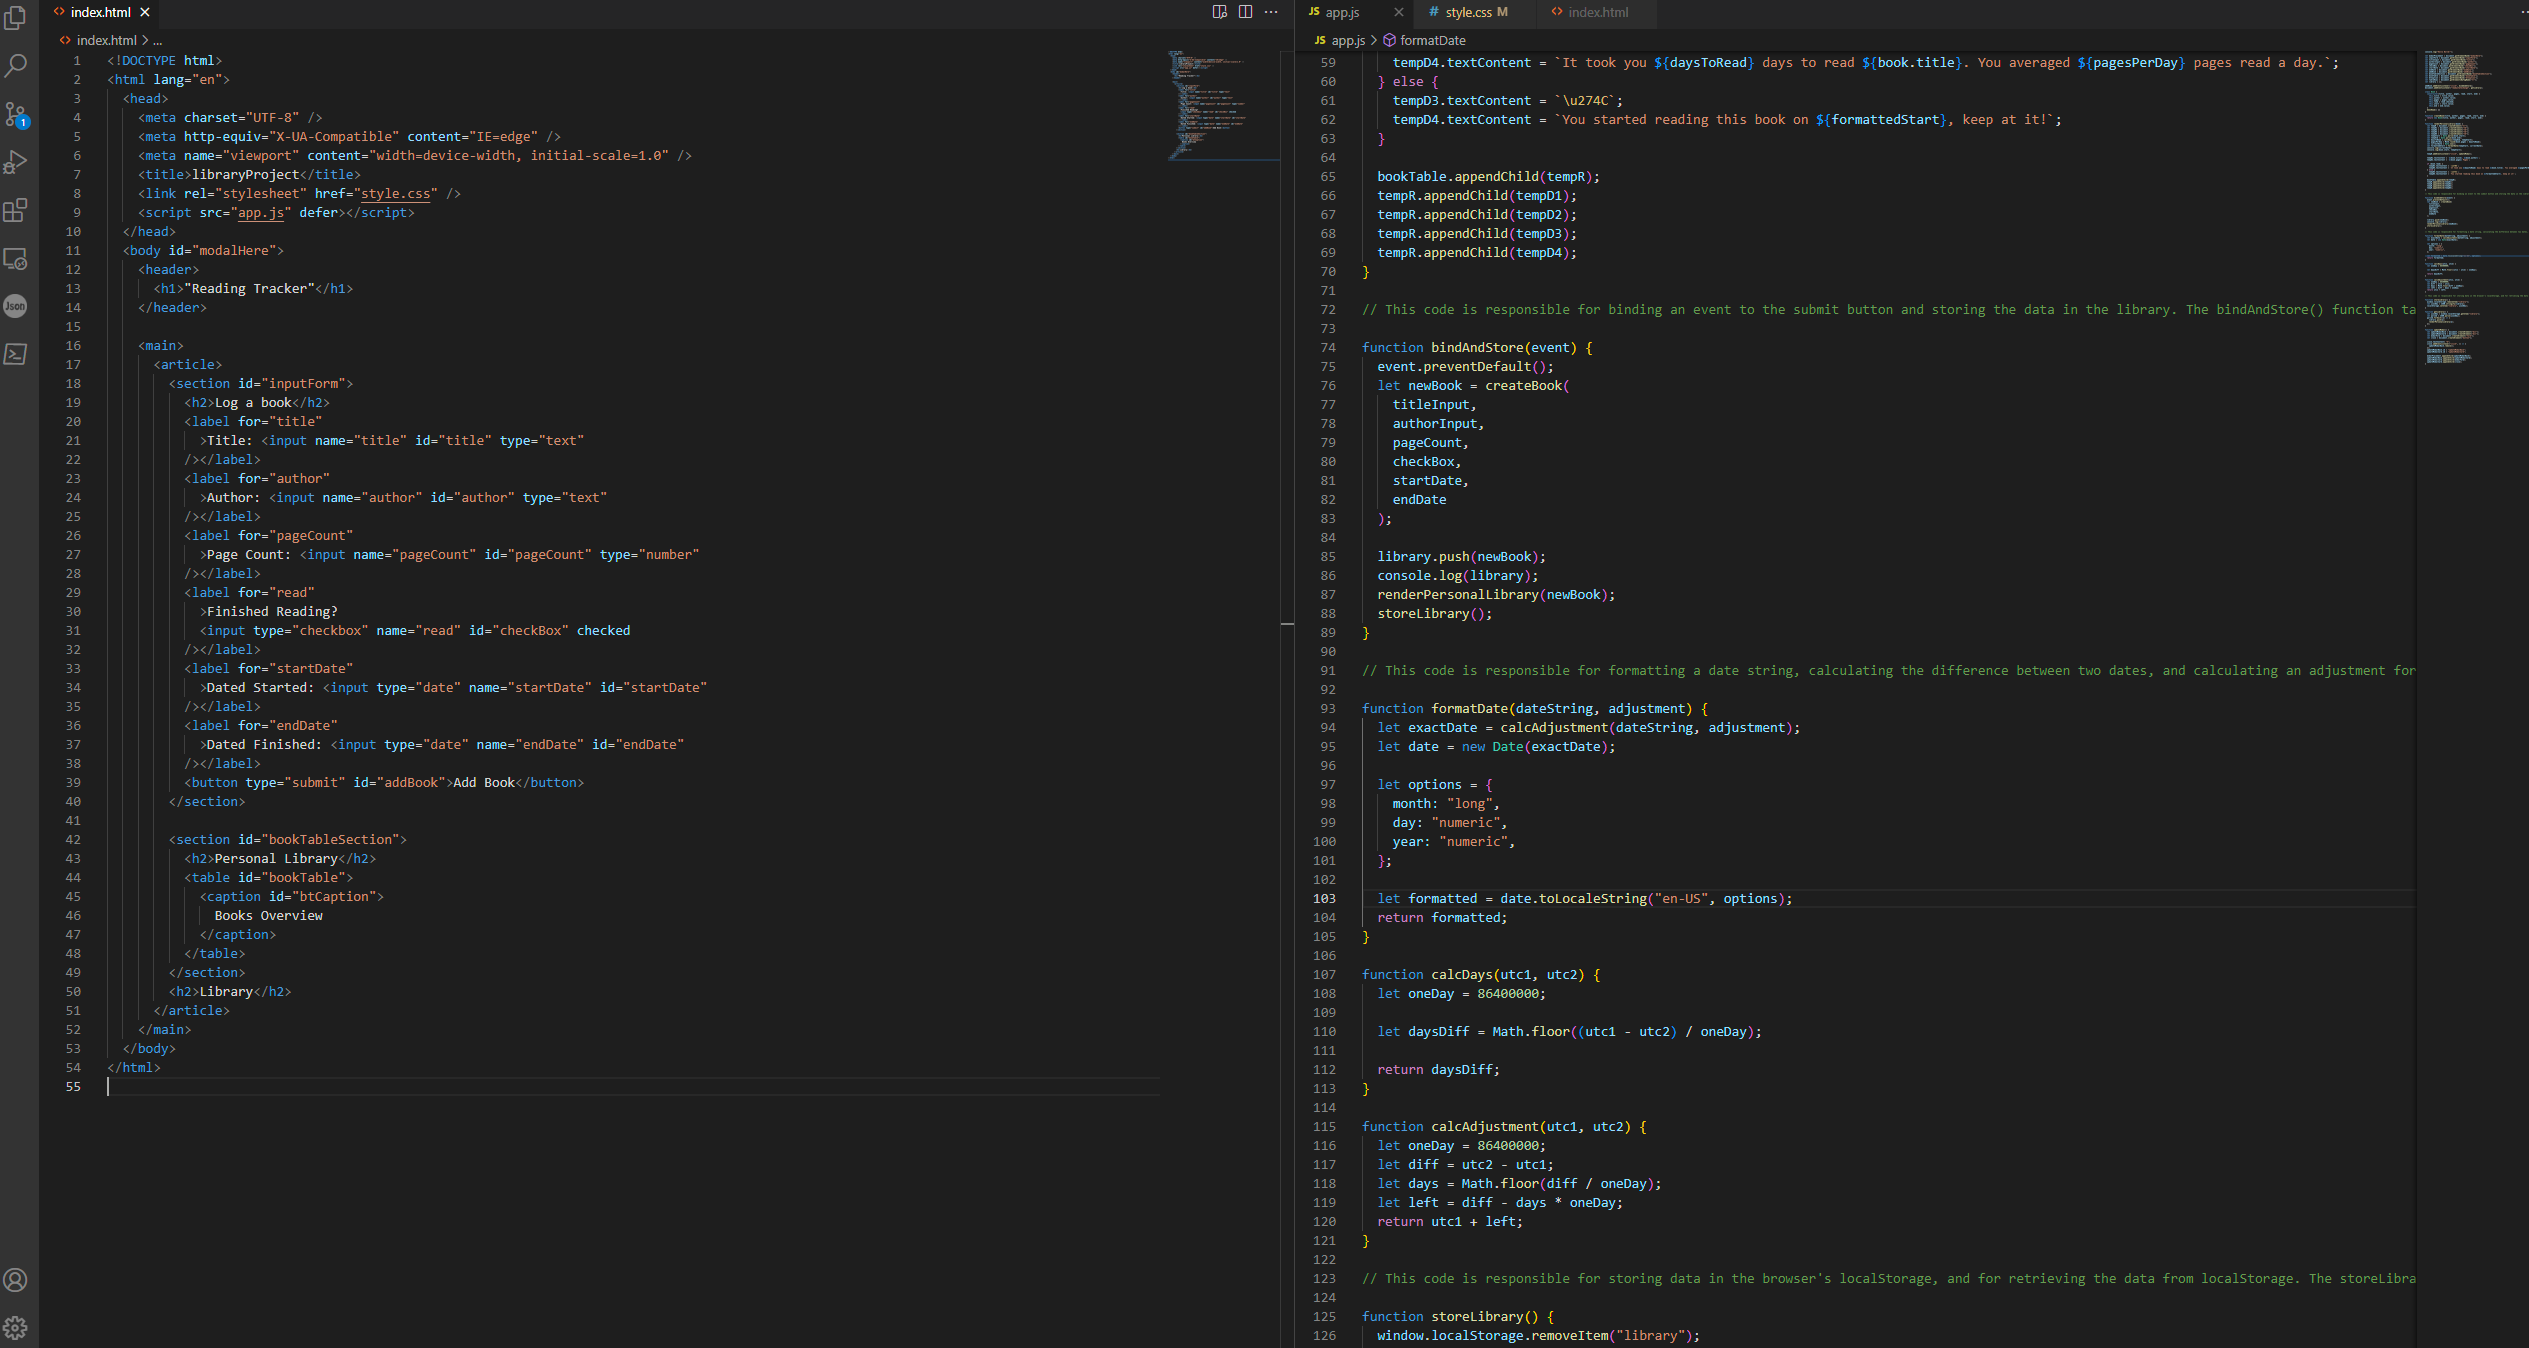Select app.js in the breadcrumb bar

[1347, 40]
